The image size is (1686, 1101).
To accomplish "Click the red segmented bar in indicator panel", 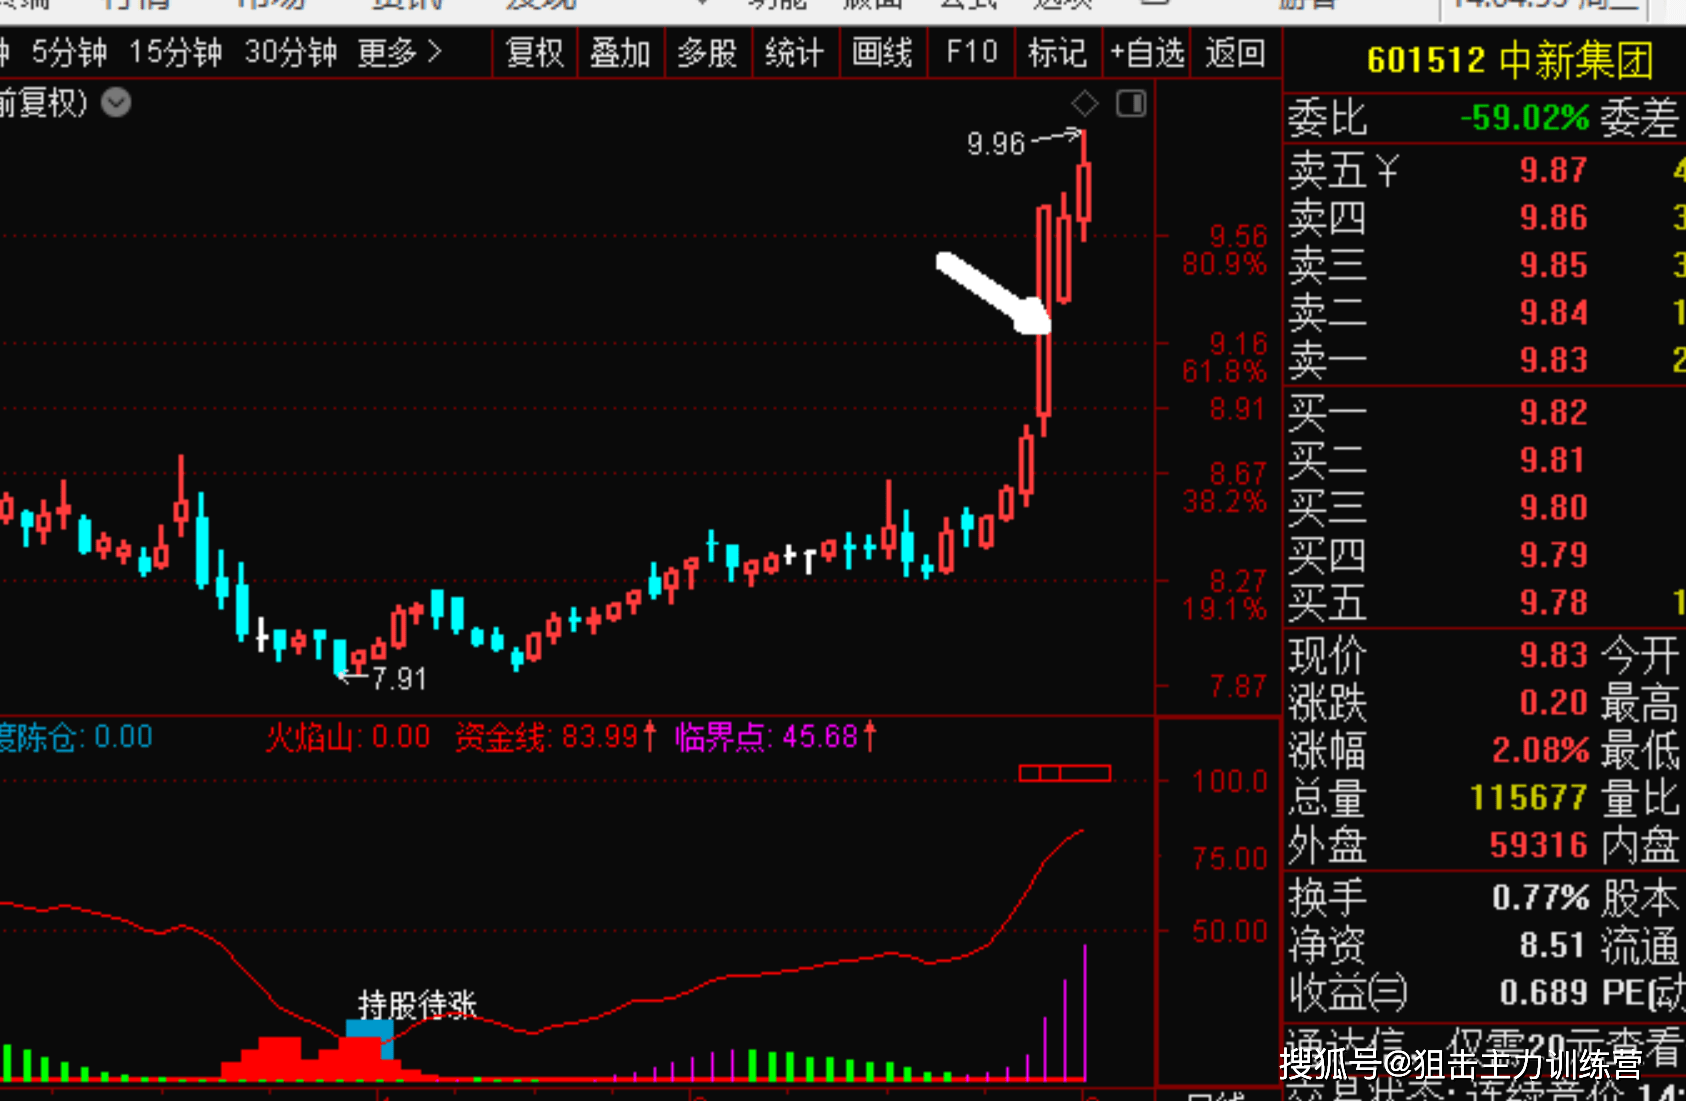I will [x=1064, y=773].
